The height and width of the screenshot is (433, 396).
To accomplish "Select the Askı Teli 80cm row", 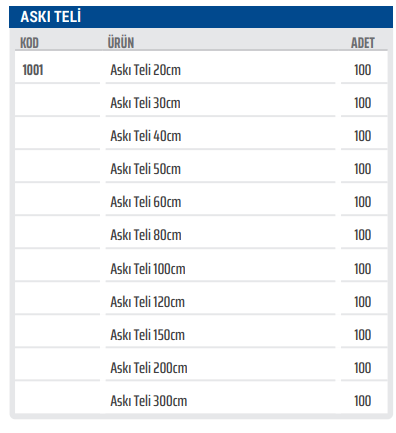I will [201, 233].
